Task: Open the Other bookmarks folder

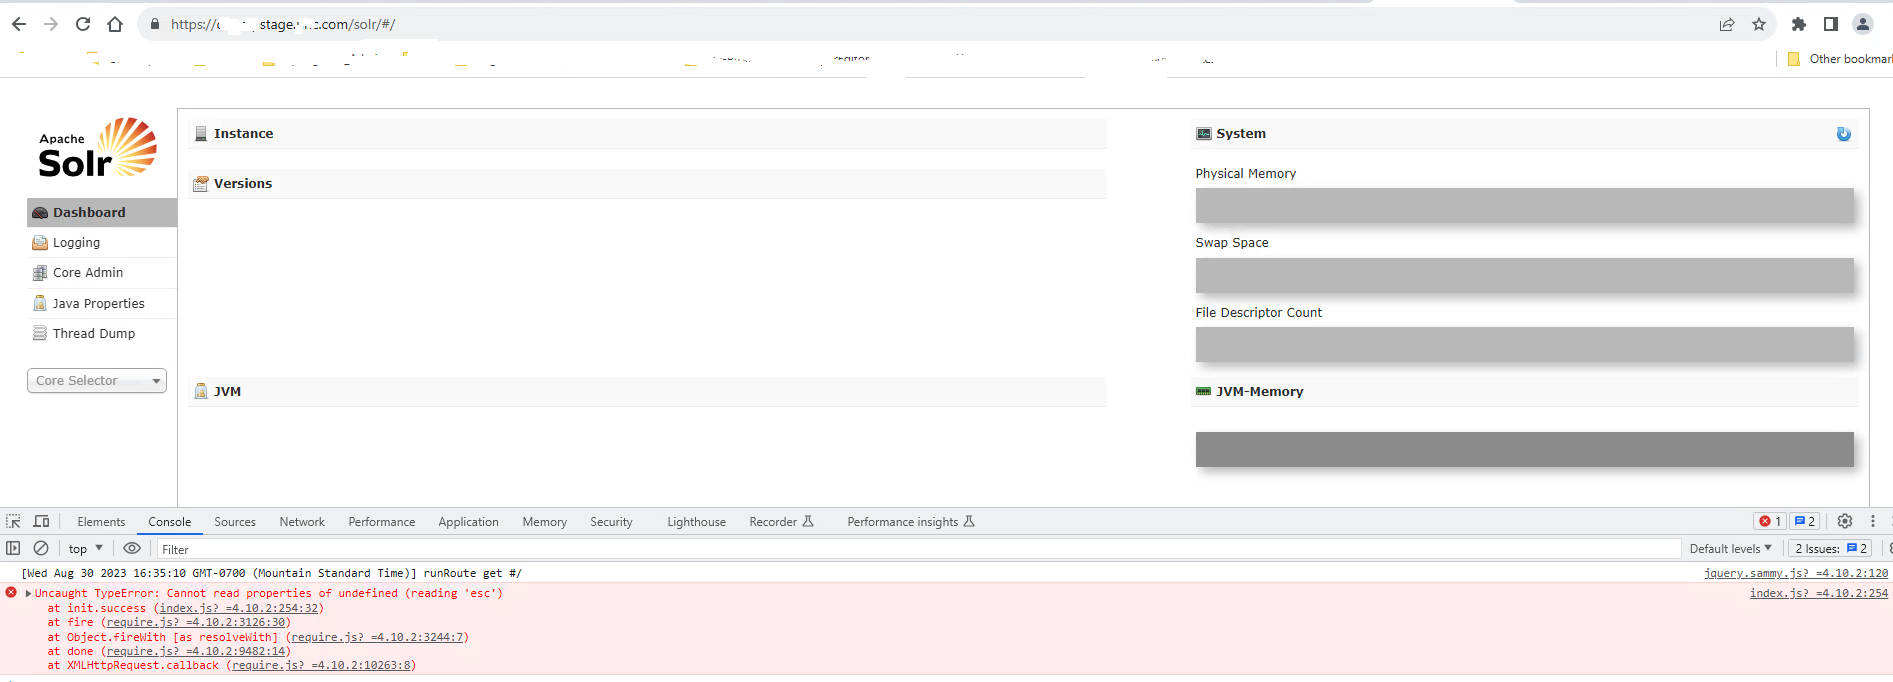Action: 1840,59
